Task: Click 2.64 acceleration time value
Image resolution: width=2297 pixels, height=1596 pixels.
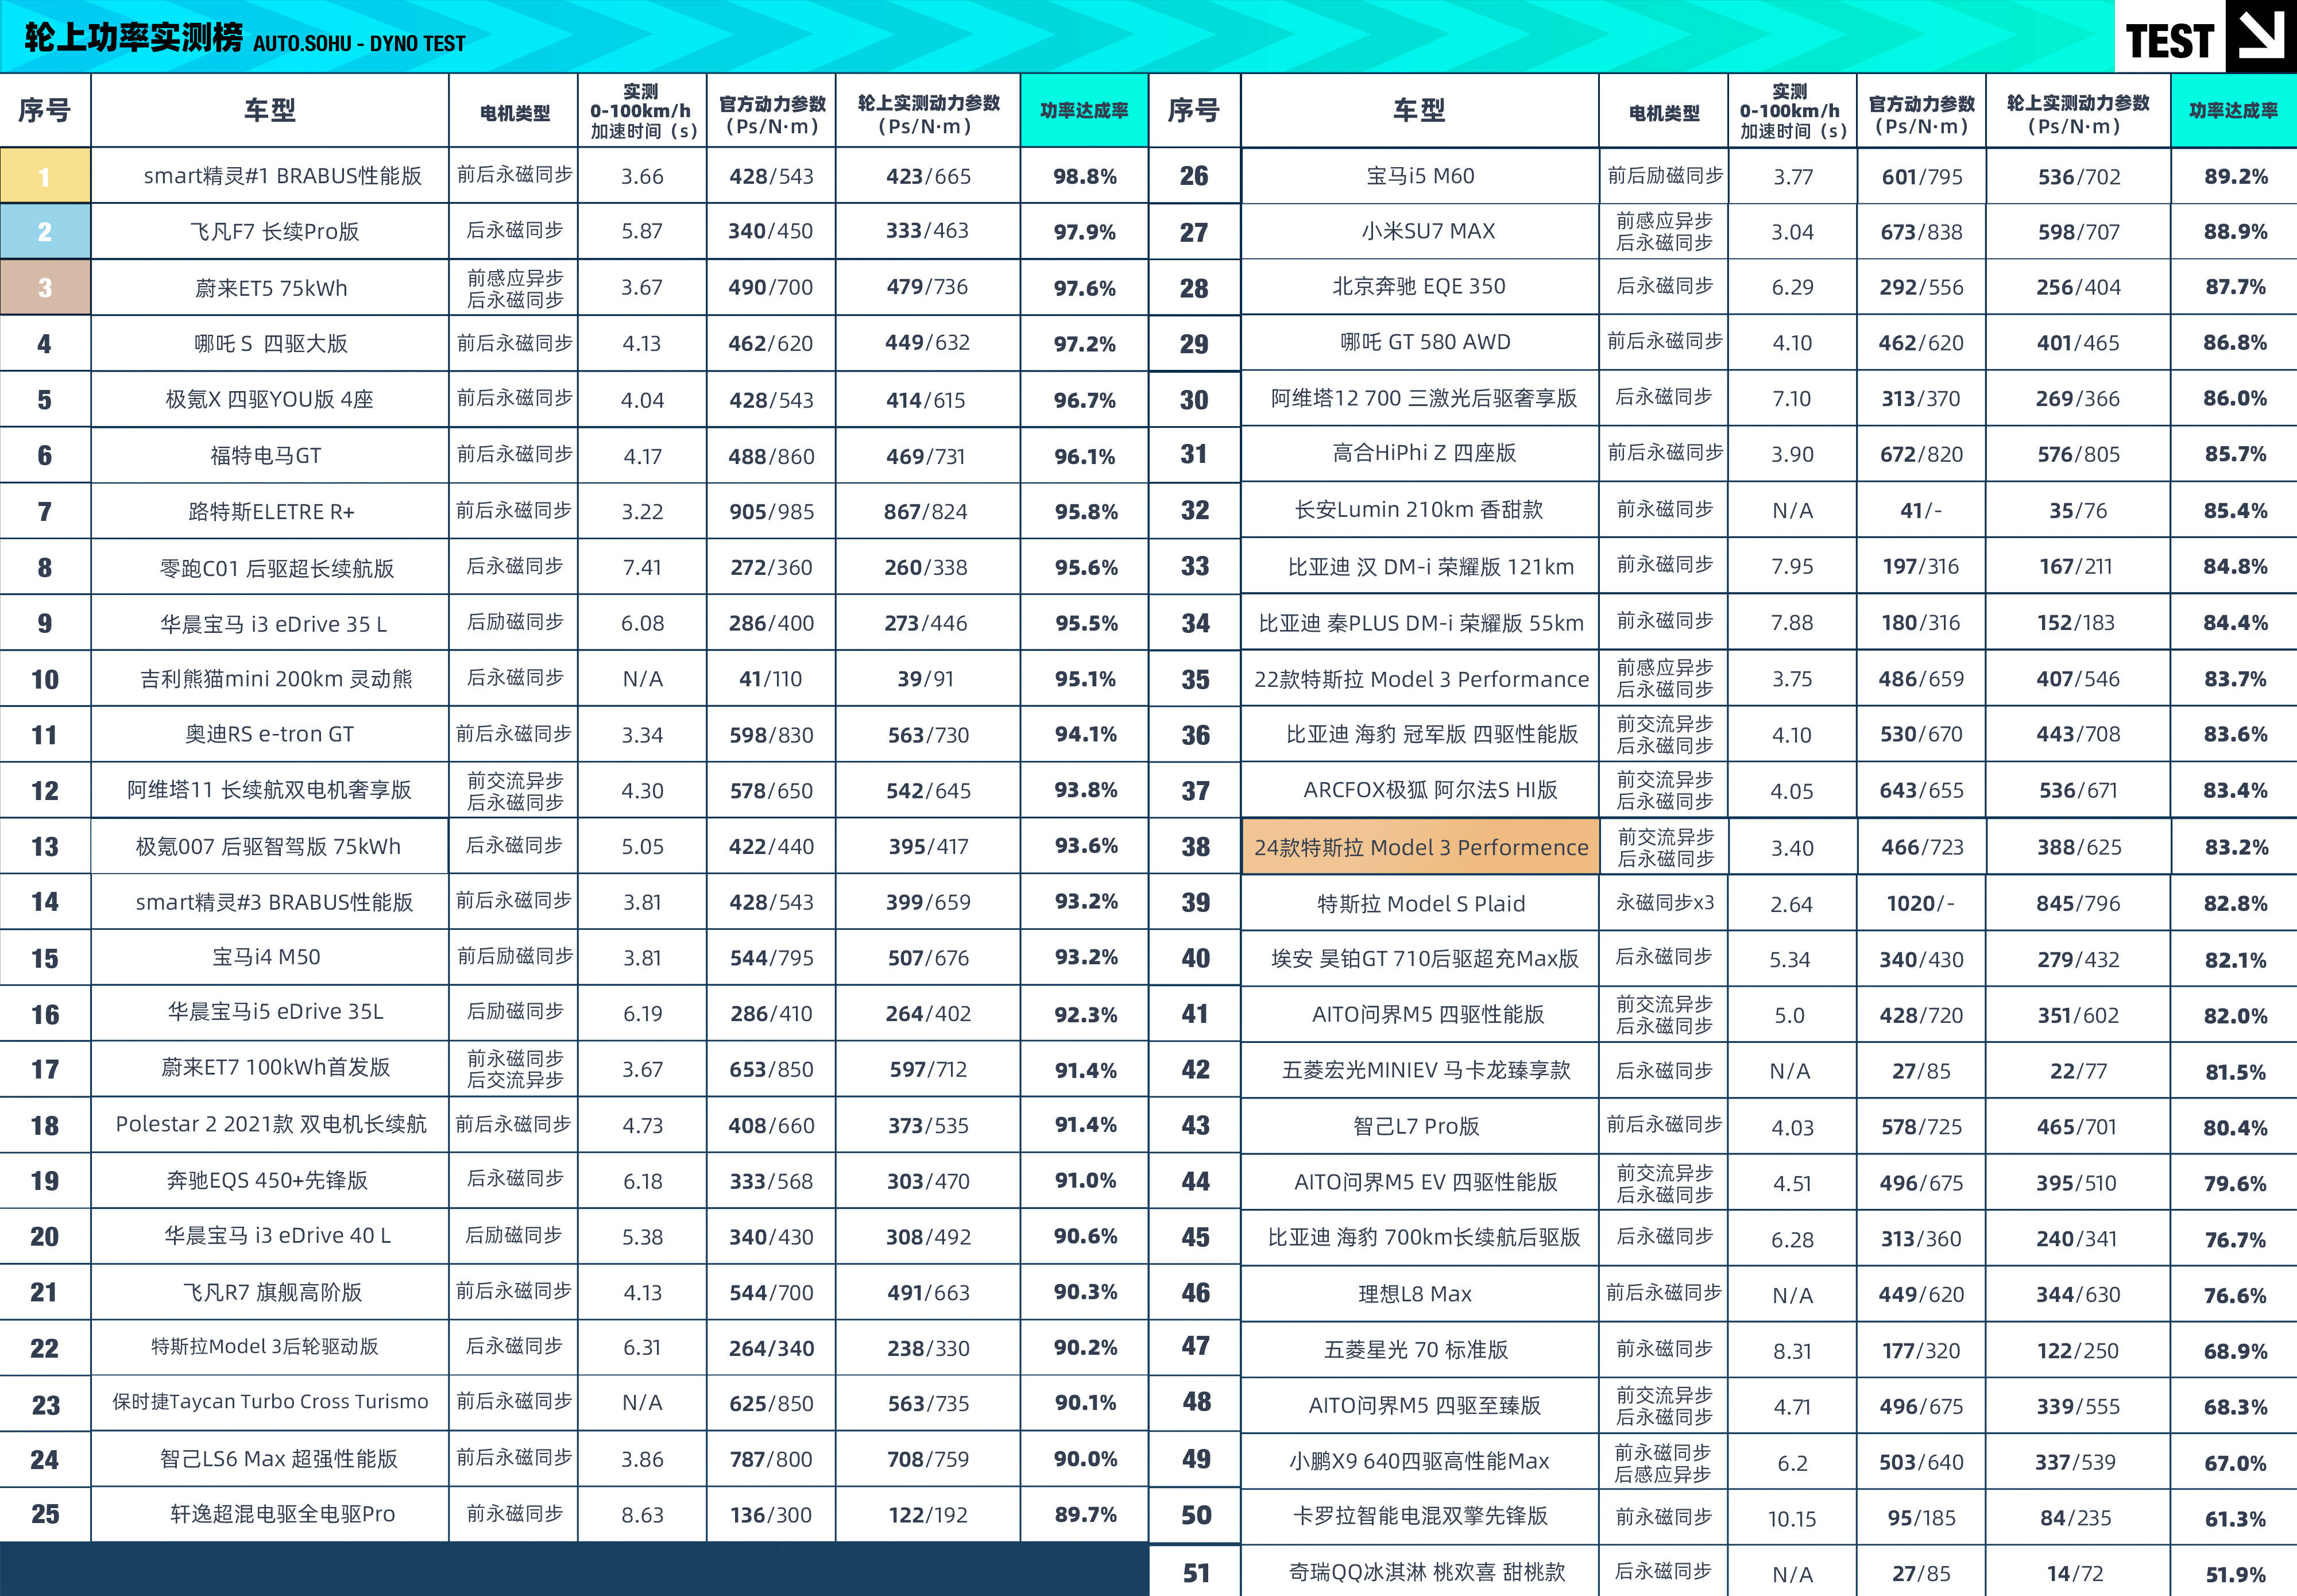Action: coord(1791,905)
